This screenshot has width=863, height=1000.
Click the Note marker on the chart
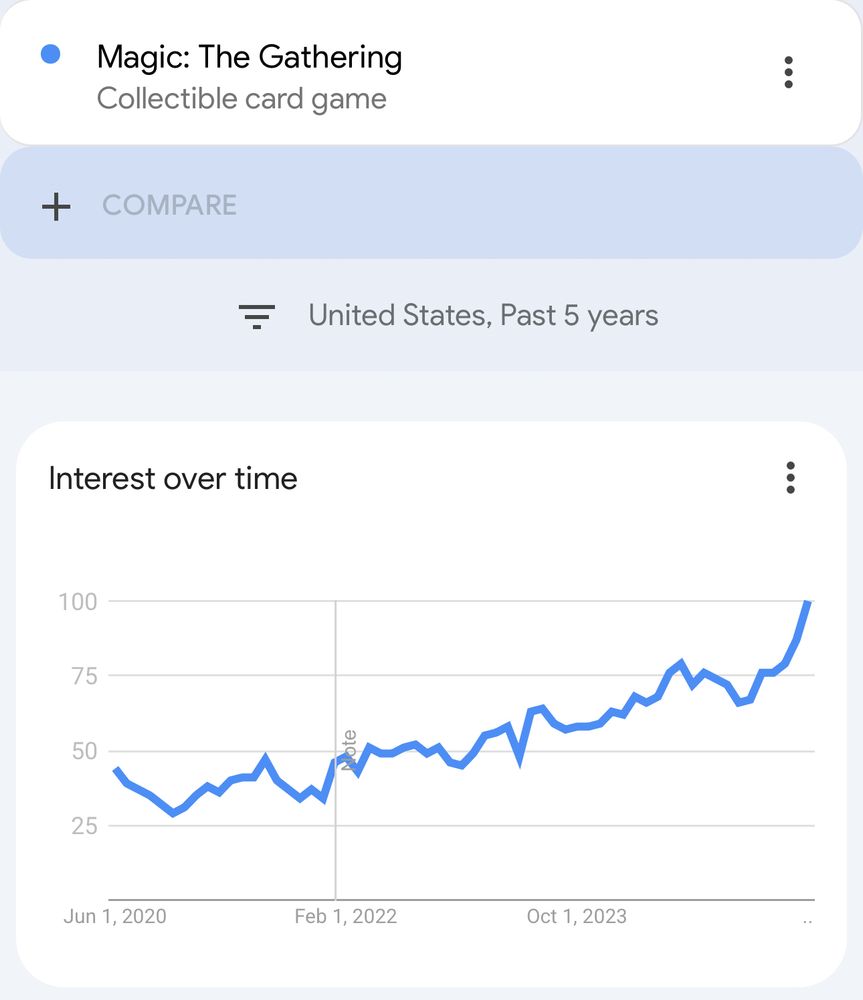[349, 751]
